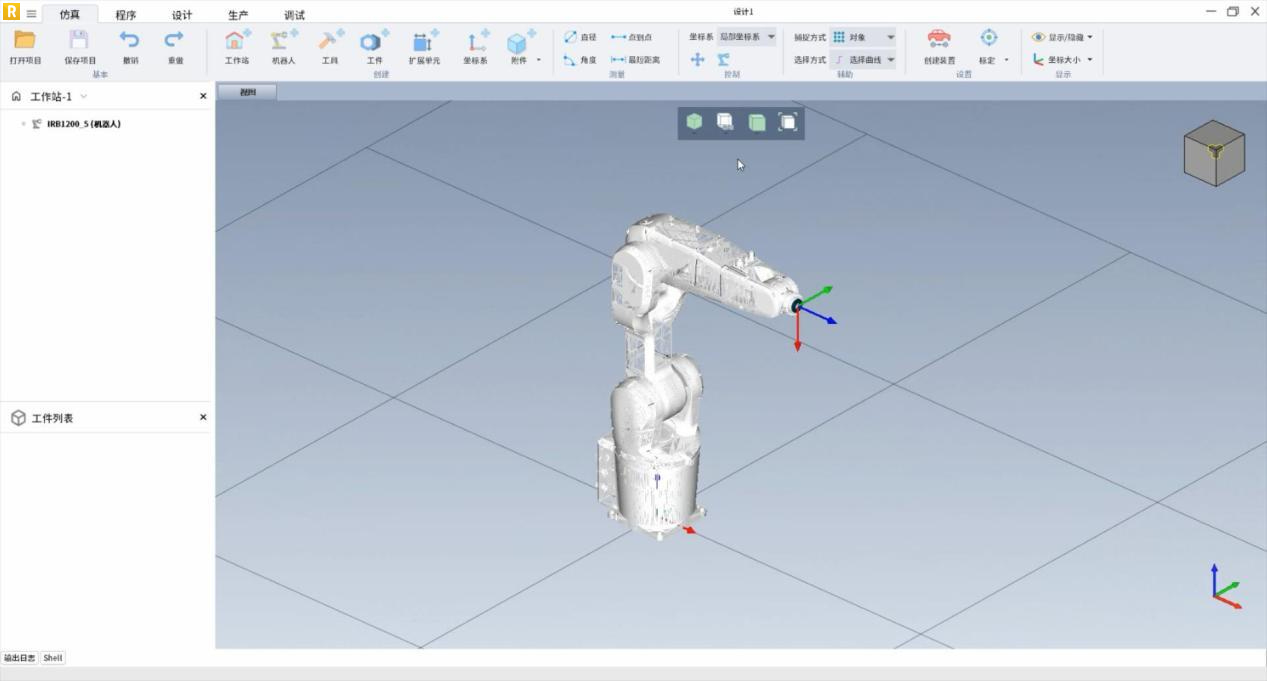
Task: Open the 坐标系 local coordinate dropdown
Action: (747, 37)
